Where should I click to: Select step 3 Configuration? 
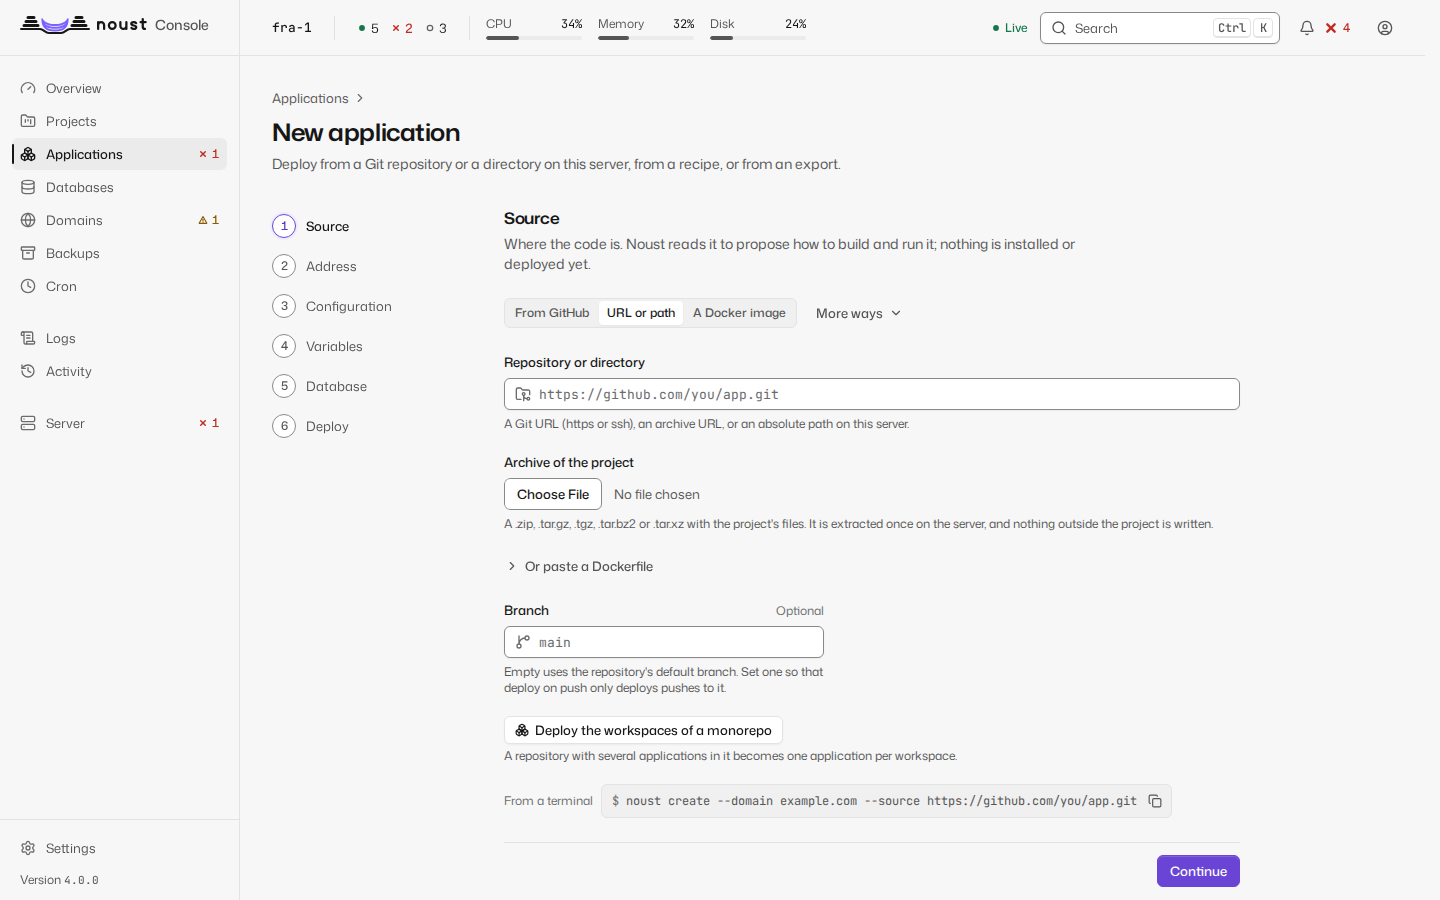pyautogui.click(x=332, y=306)
